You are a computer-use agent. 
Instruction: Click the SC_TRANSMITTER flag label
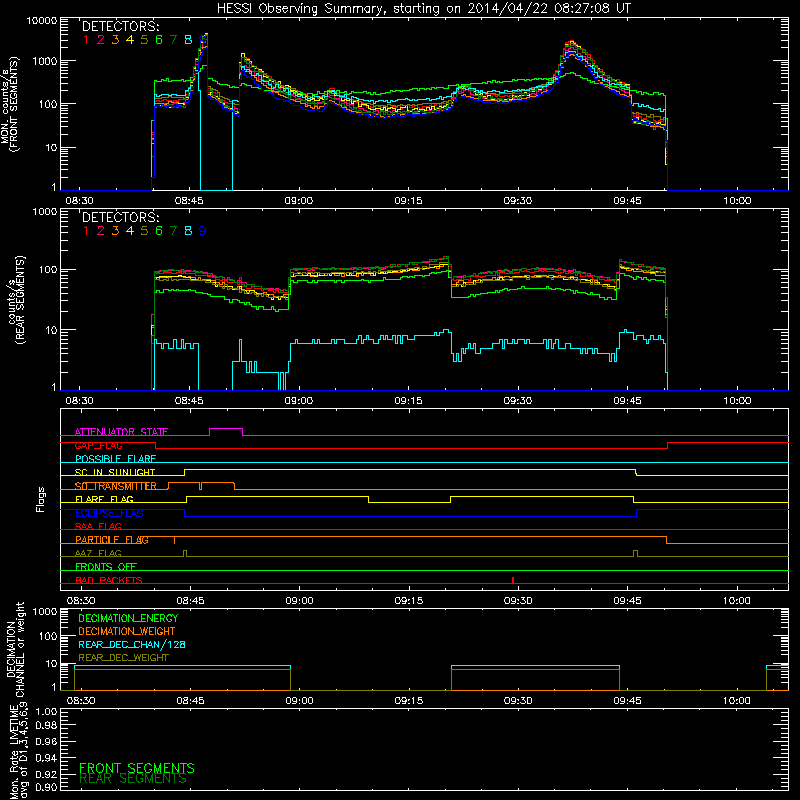(x=116, y=486)
